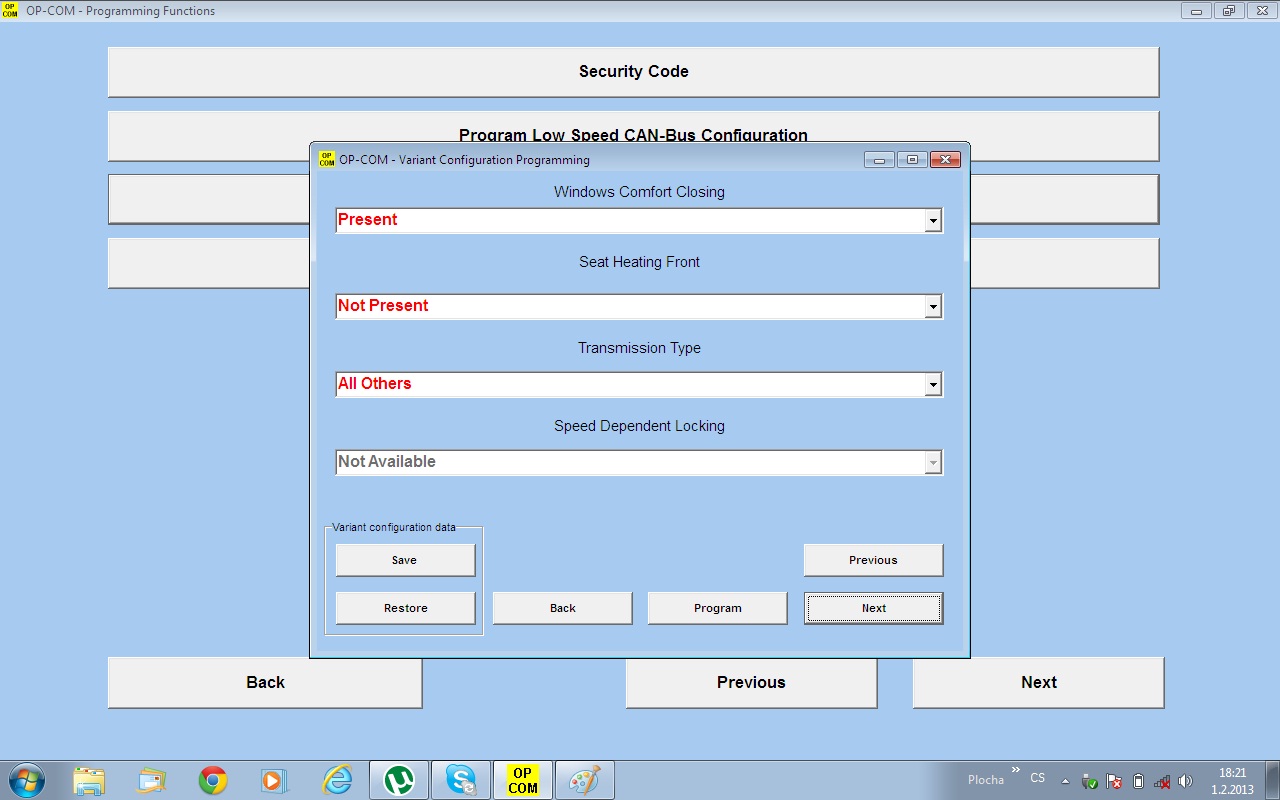Launch Internet Explorer from the taskbar
The width and height of the screenshot is (1280, 800).
(x=337, y=780)
